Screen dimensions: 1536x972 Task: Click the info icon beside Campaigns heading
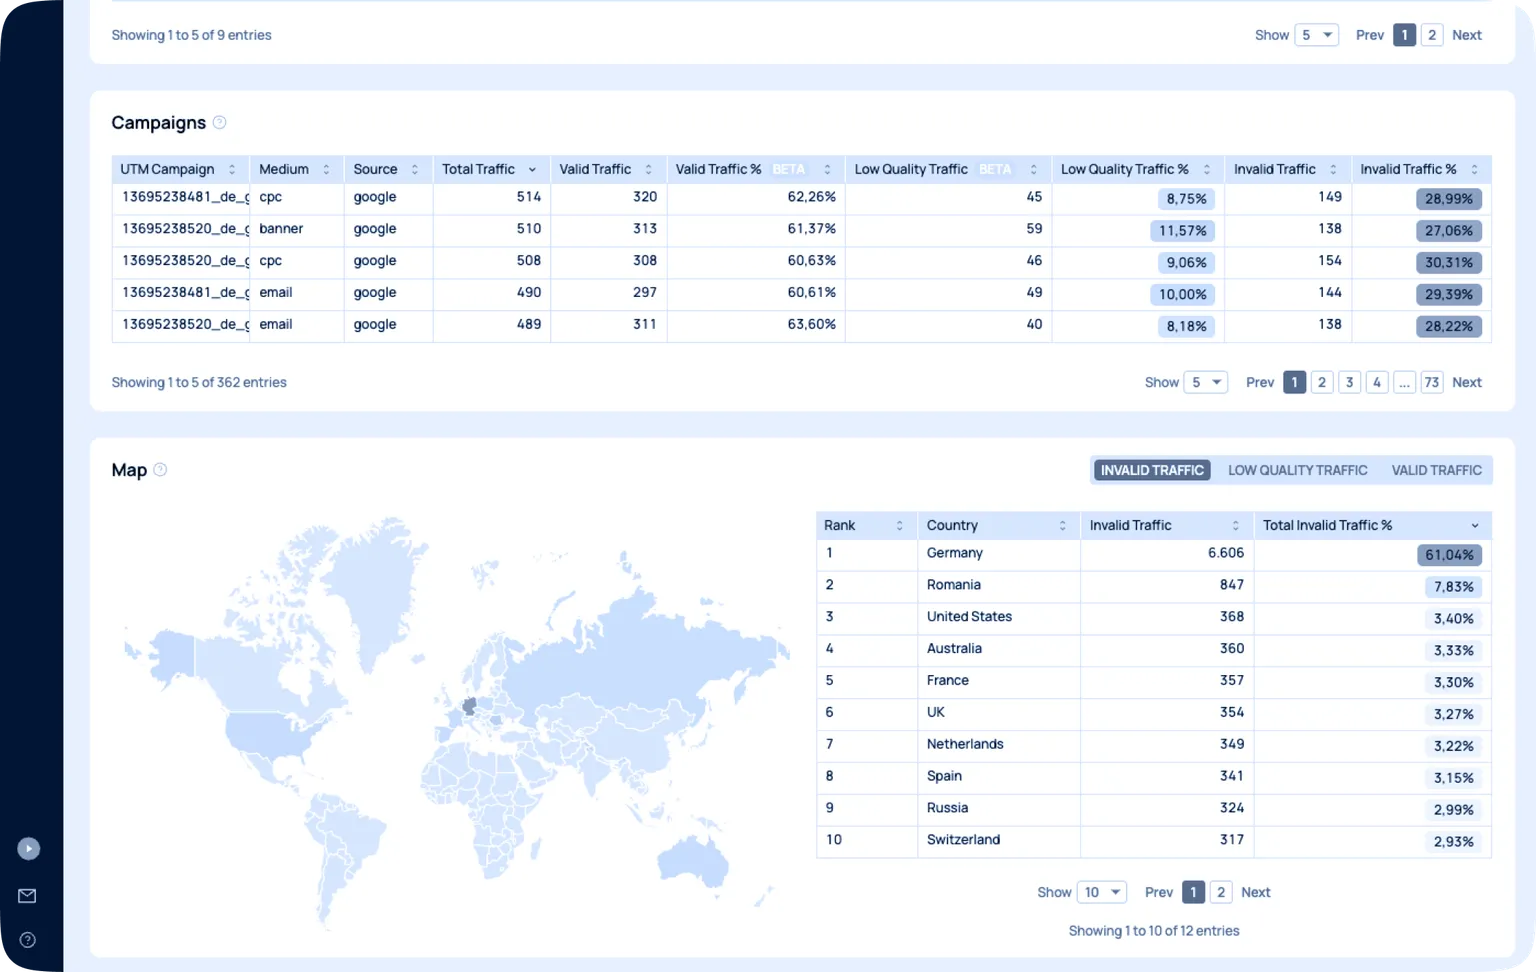coord(220,123)
